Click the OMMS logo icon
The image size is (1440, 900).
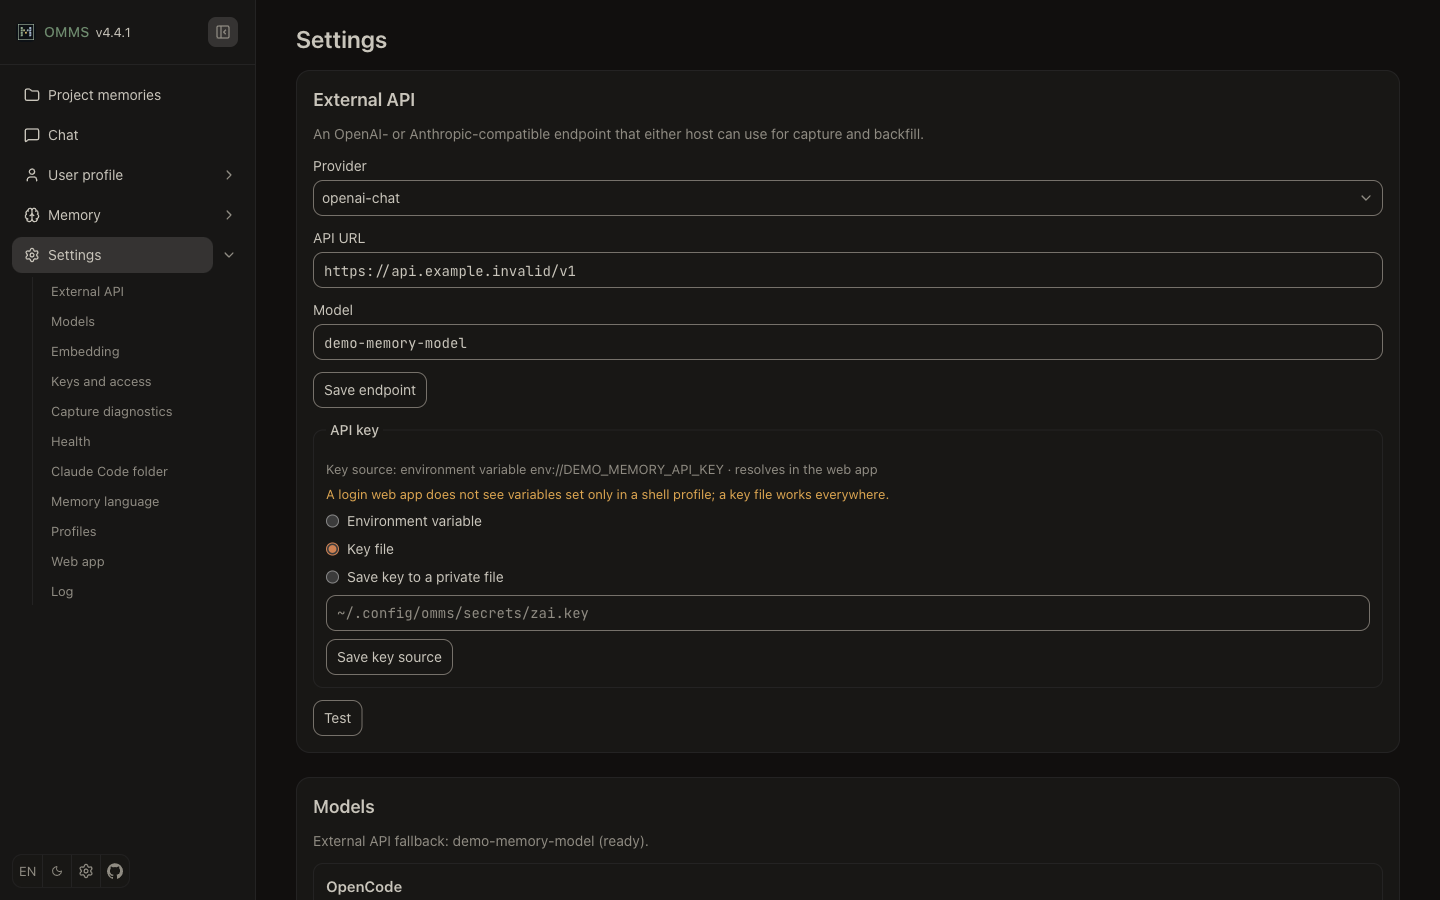(26, 32)
